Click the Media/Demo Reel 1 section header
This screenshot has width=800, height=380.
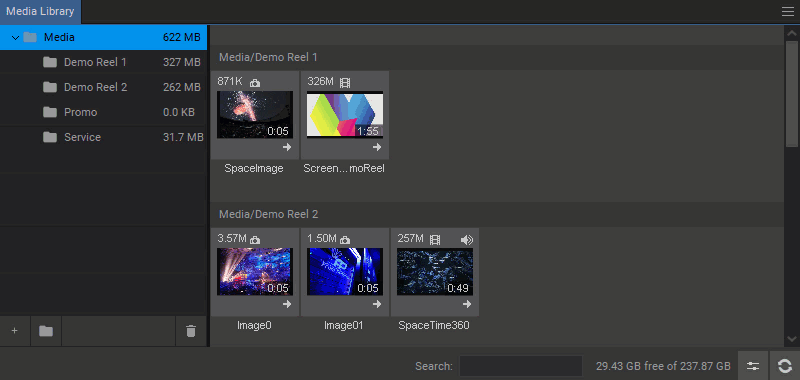point(497,57)
